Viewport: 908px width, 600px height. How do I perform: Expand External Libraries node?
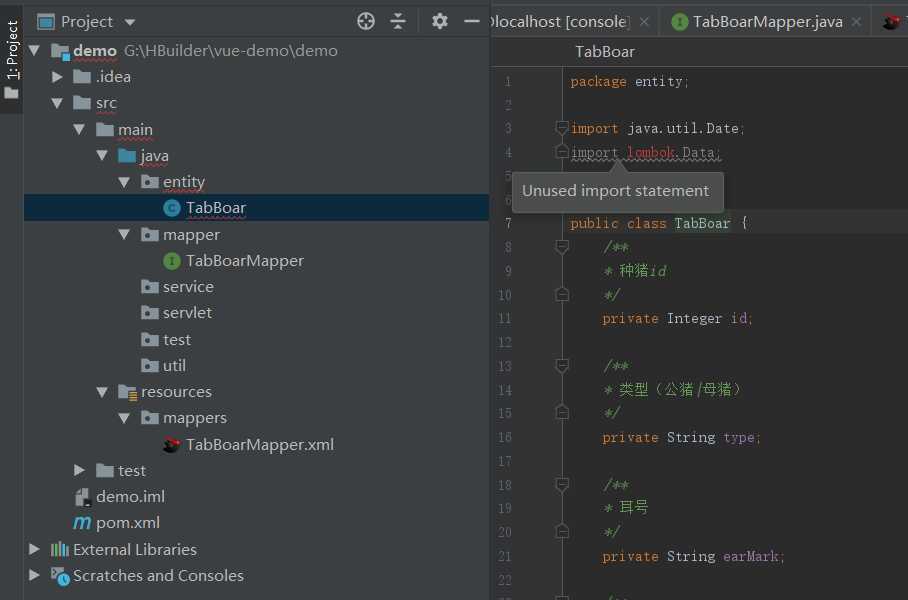(34, 549)
